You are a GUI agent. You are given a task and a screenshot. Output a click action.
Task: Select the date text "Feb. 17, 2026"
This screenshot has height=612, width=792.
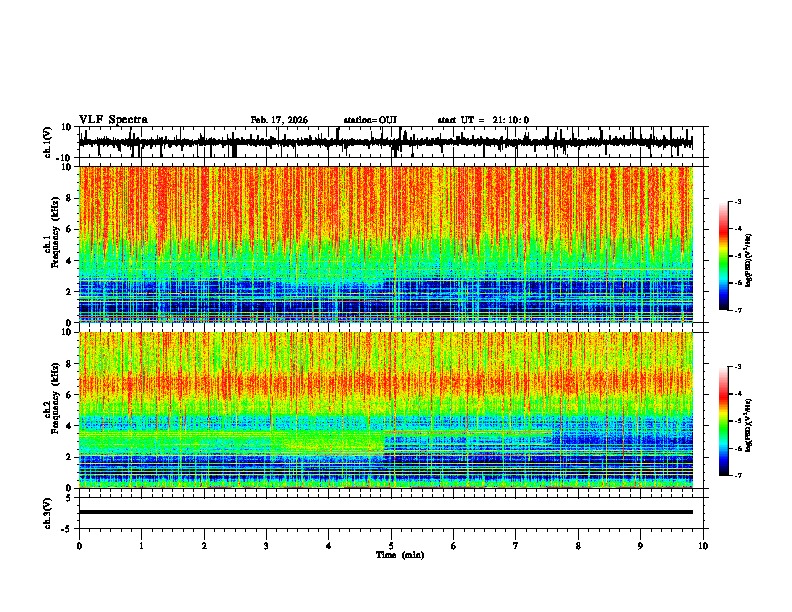(x=279, y=120)
